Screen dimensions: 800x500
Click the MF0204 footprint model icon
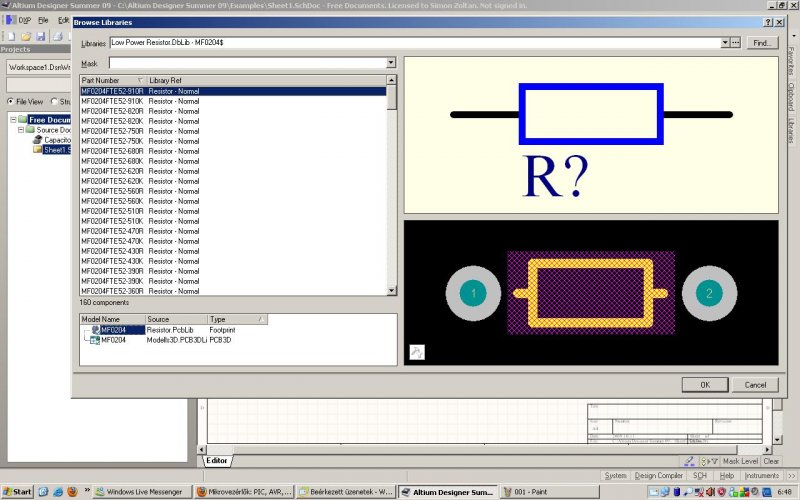96,330
